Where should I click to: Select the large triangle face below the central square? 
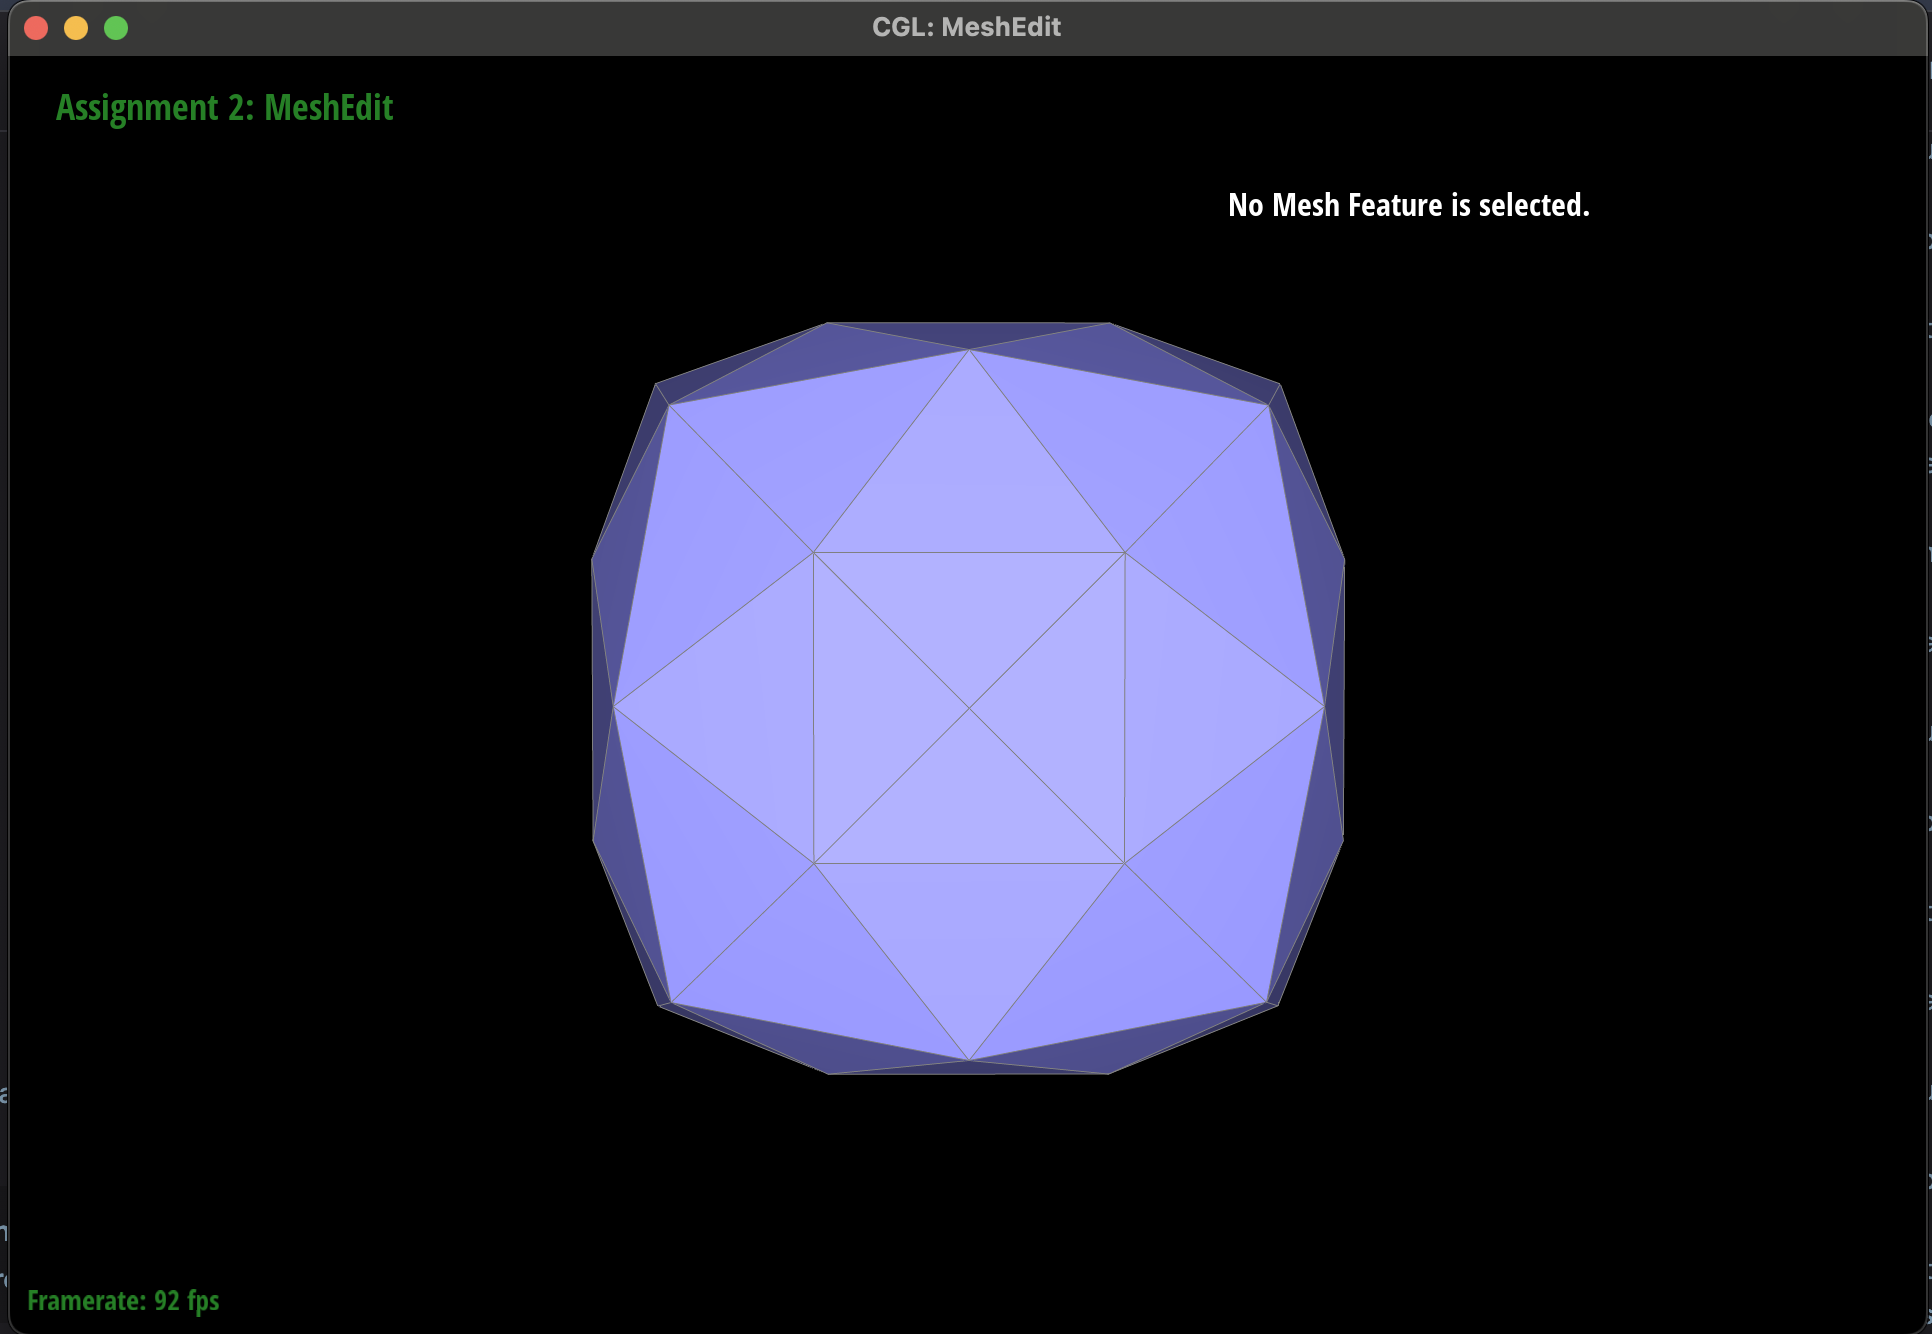point(969,930)
